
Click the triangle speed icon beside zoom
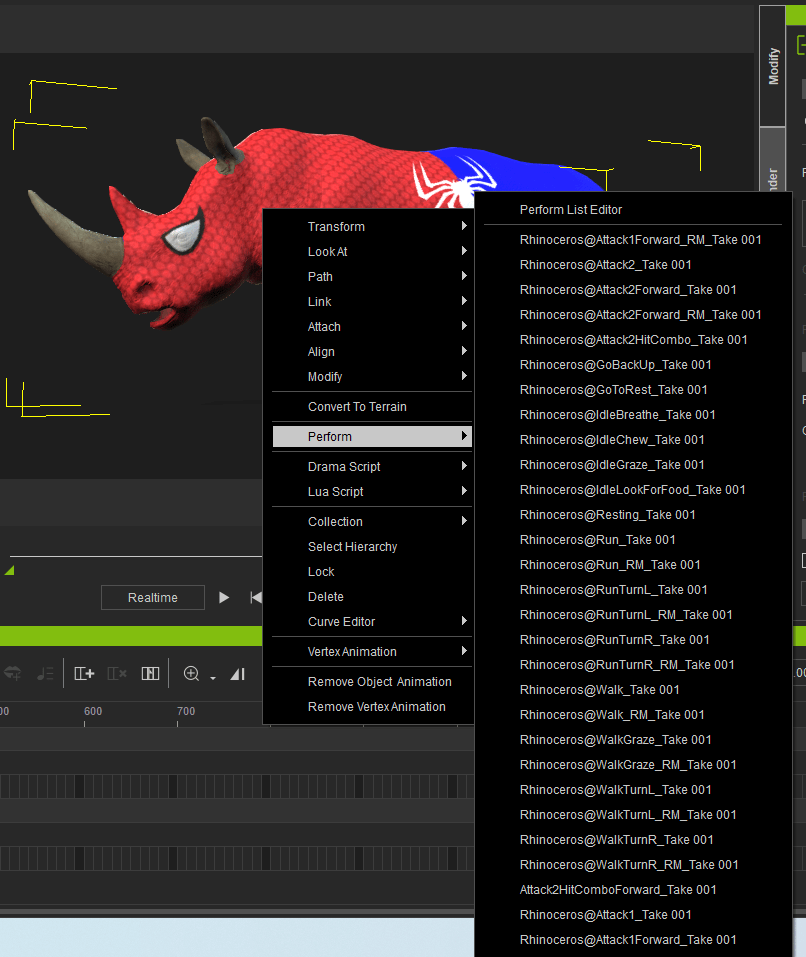(237, 674)
